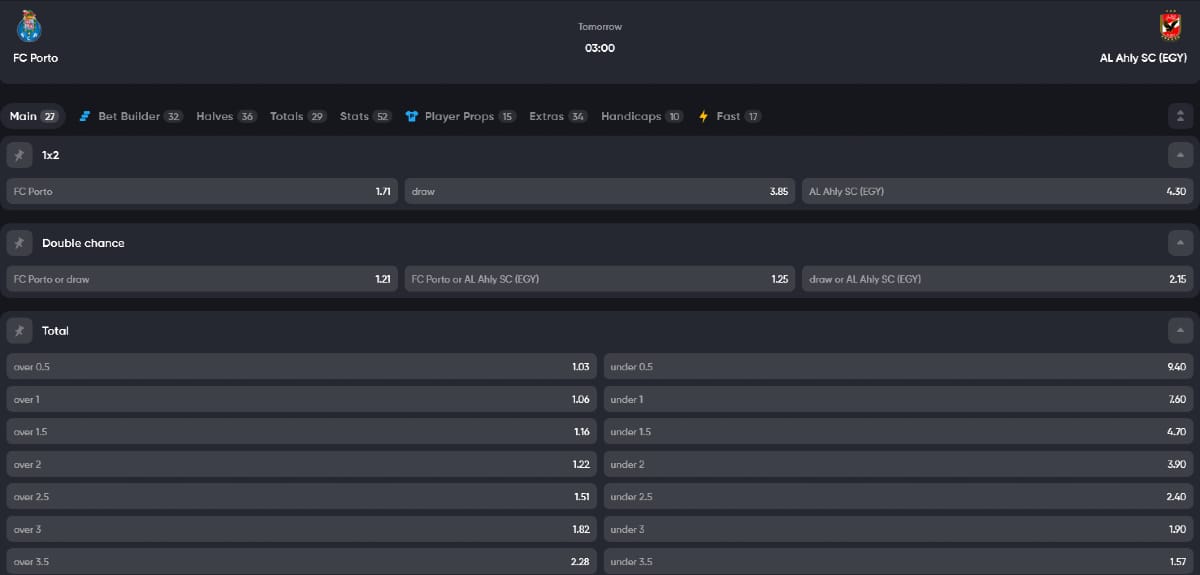Toggle collapse all markets button
The width and height of the screenshot is (1200, 575).
click(x=1181, y=116)
